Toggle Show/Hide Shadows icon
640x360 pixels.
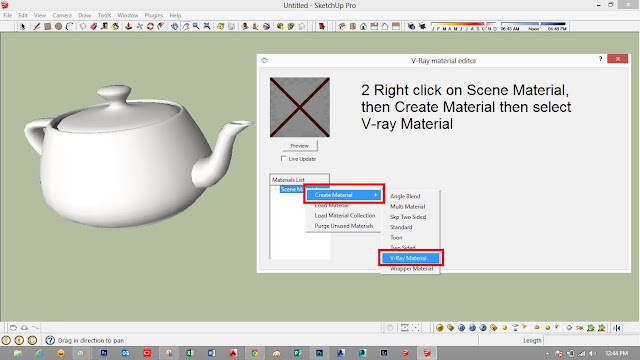coord(422,27)
